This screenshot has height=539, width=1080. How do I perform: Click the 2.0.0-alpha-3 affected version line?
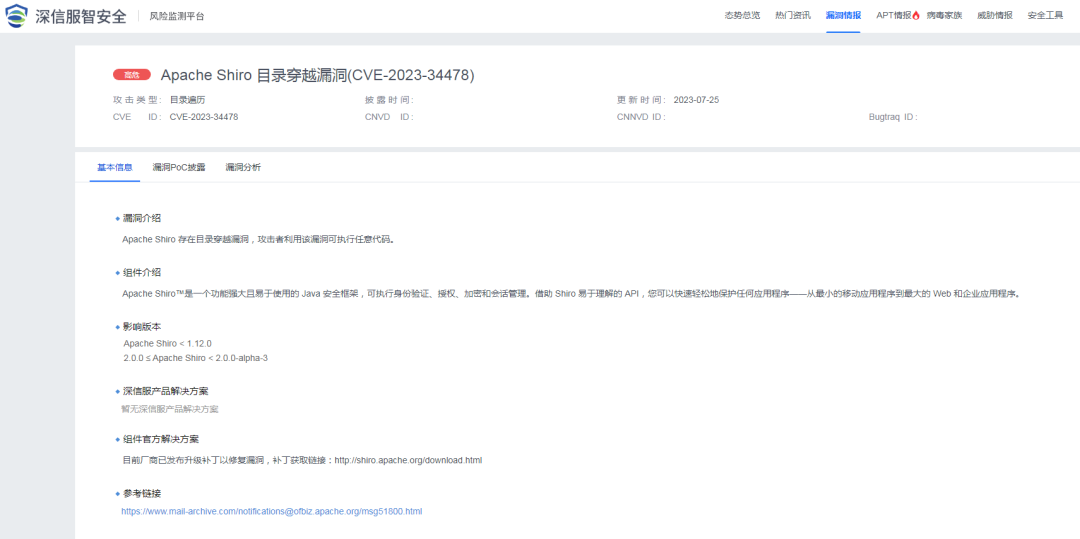coord(196,358)
